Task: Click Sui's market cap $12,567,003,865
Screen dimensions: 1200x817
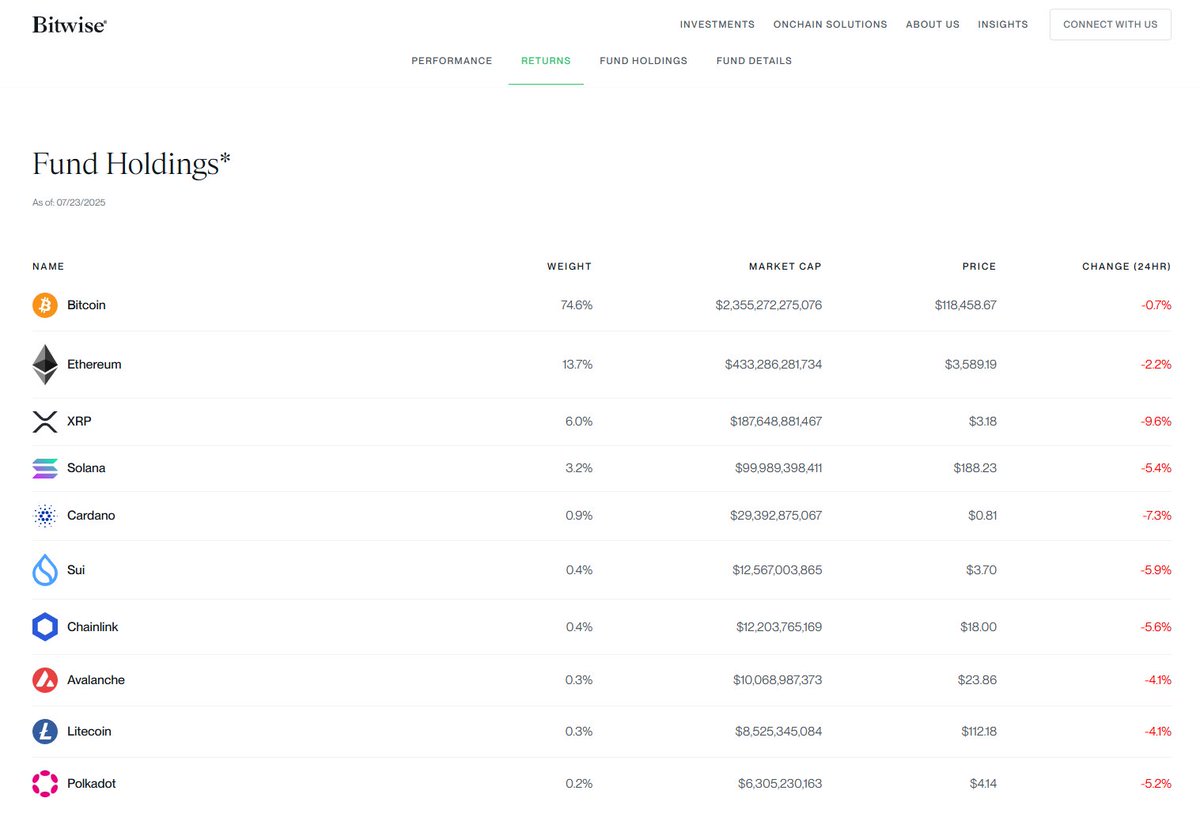Action: click(x=777, y=570)
